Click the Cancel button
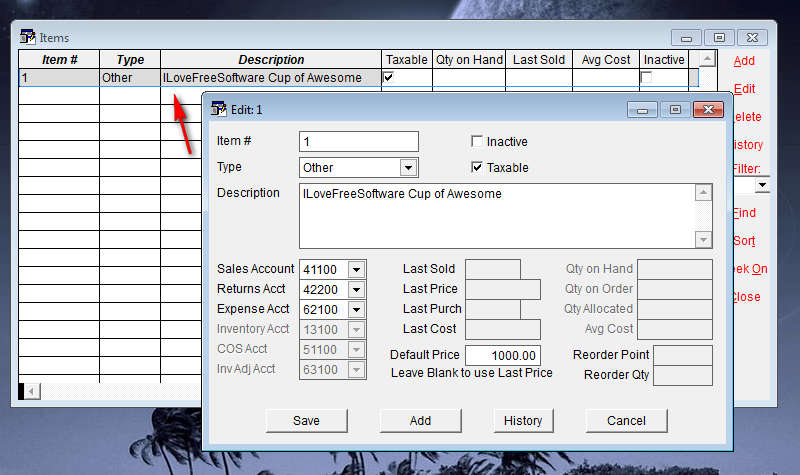This screenshot has height=475, width=800. click(x=626, y=420)
